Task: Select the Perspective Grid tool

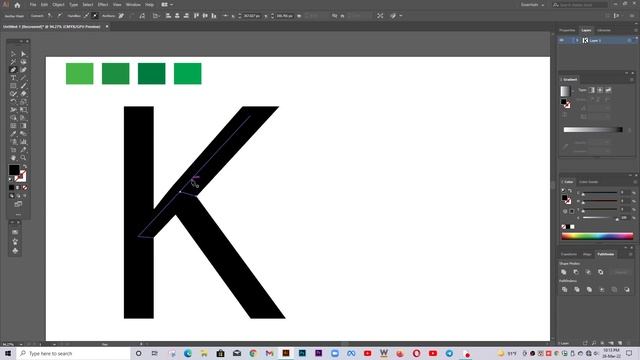Action: click(23, 118)
